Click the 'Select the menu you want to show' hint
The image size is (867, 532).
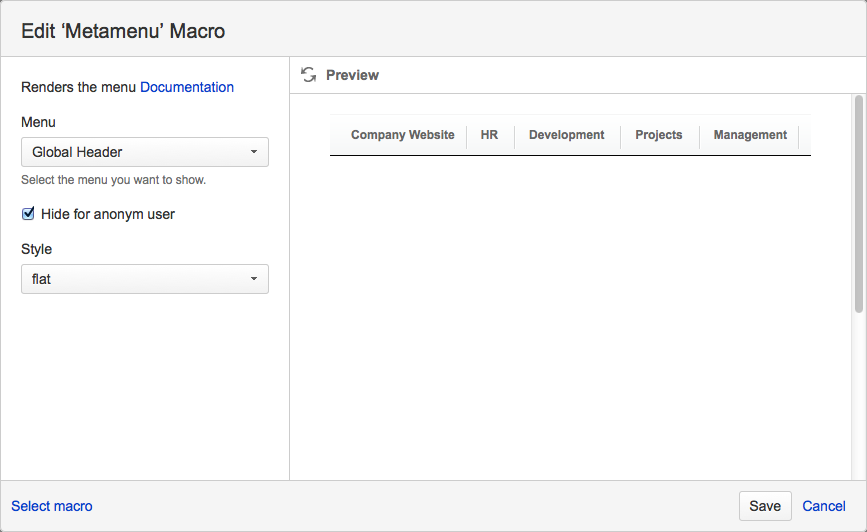click(113, 181)
